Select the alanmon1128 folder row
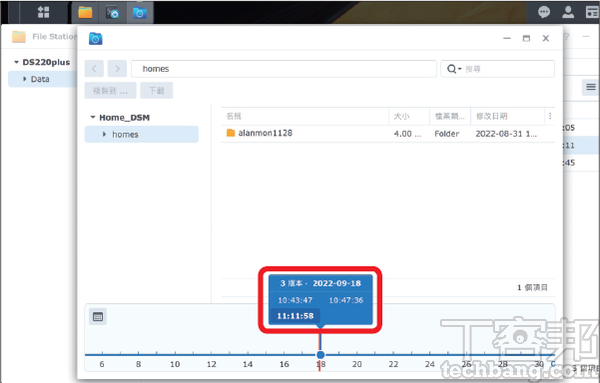 [388, 134]
